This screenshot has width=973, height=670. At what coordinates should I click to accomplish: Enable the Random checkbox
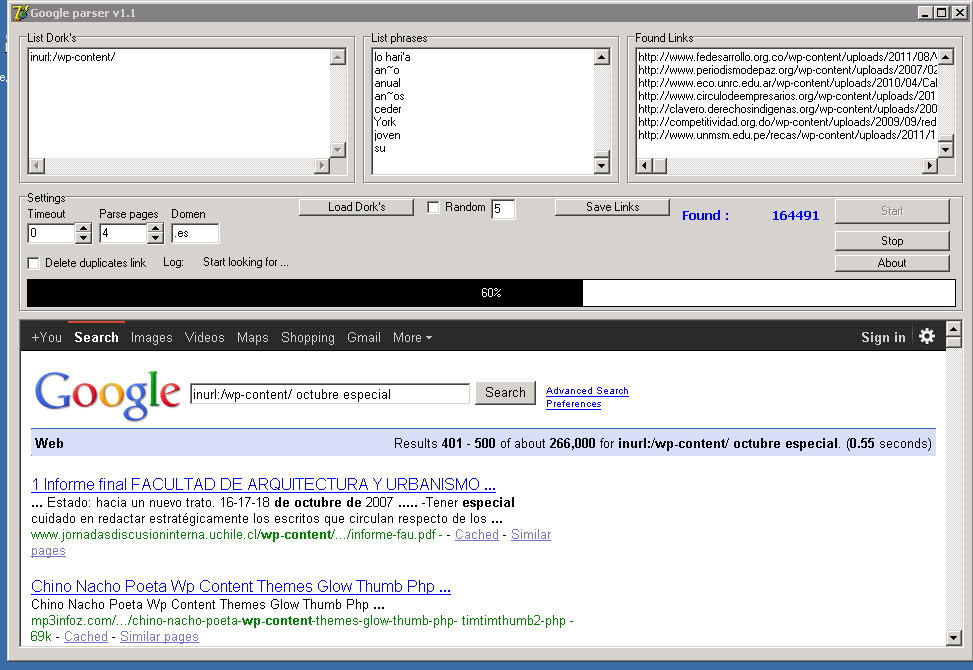pos(433,207)
